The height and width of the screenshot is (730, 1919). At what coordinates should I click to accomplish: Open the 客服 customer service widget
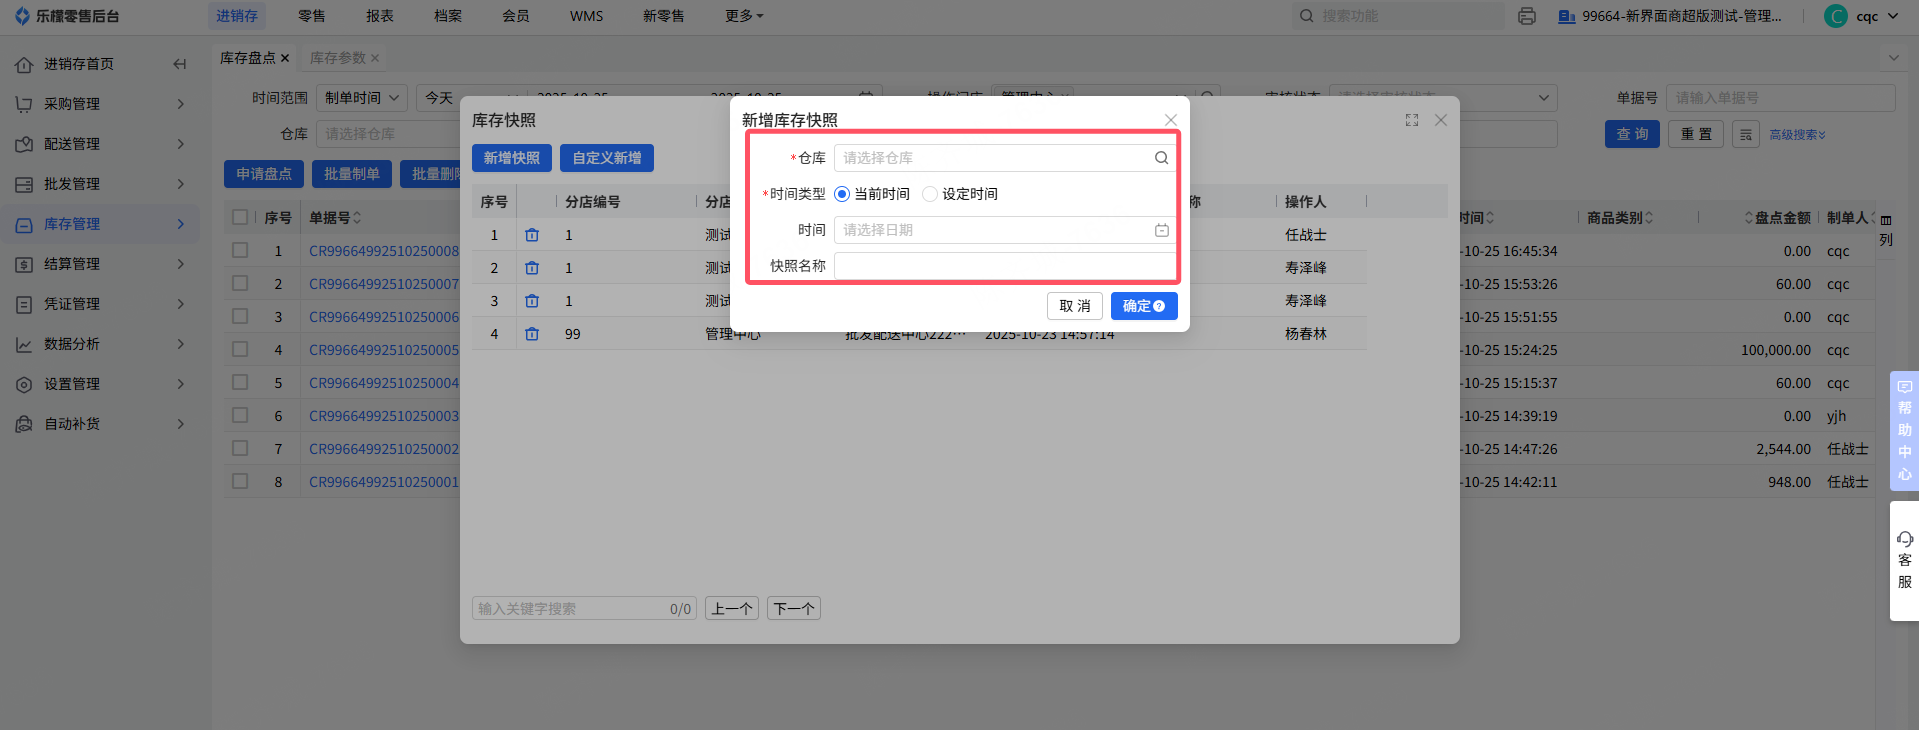click(x=1905, y=560)
